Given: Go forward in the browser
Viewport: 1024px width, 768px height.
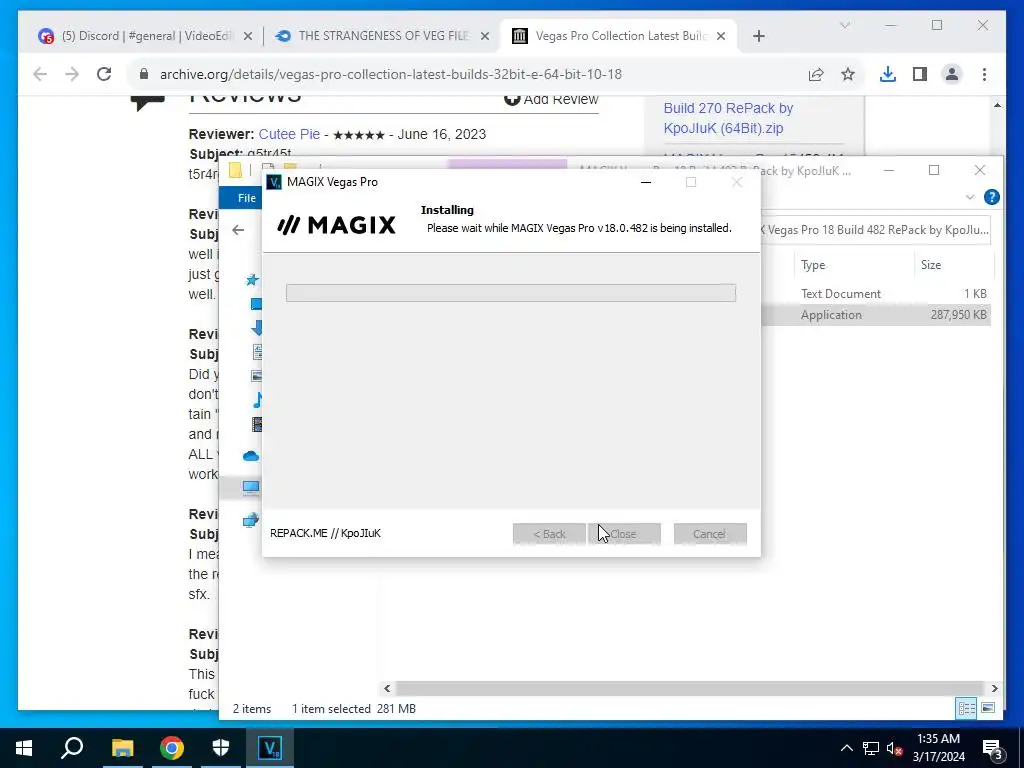Looking at the screenshot, I should tap(72, 74).
